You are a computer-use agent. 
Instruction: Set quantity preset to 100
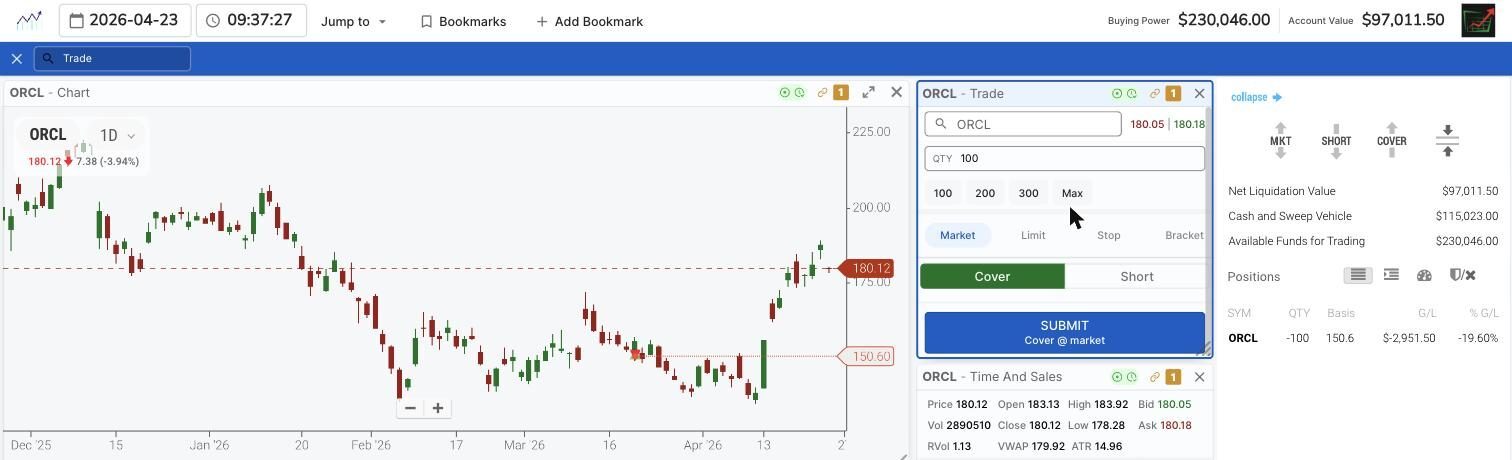pos(943,193)
